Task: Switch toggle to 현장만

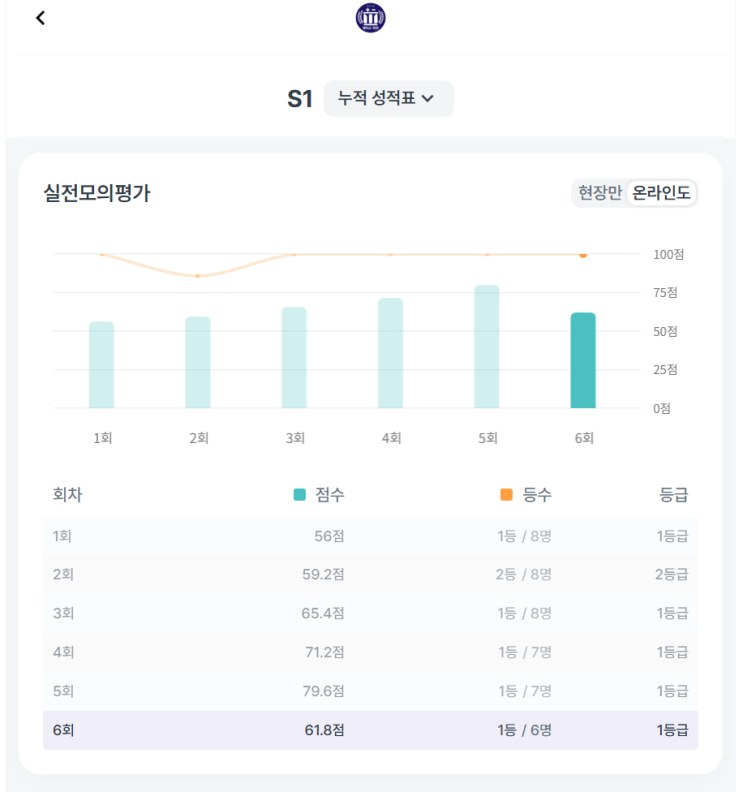Action: [x=599, y=193]
